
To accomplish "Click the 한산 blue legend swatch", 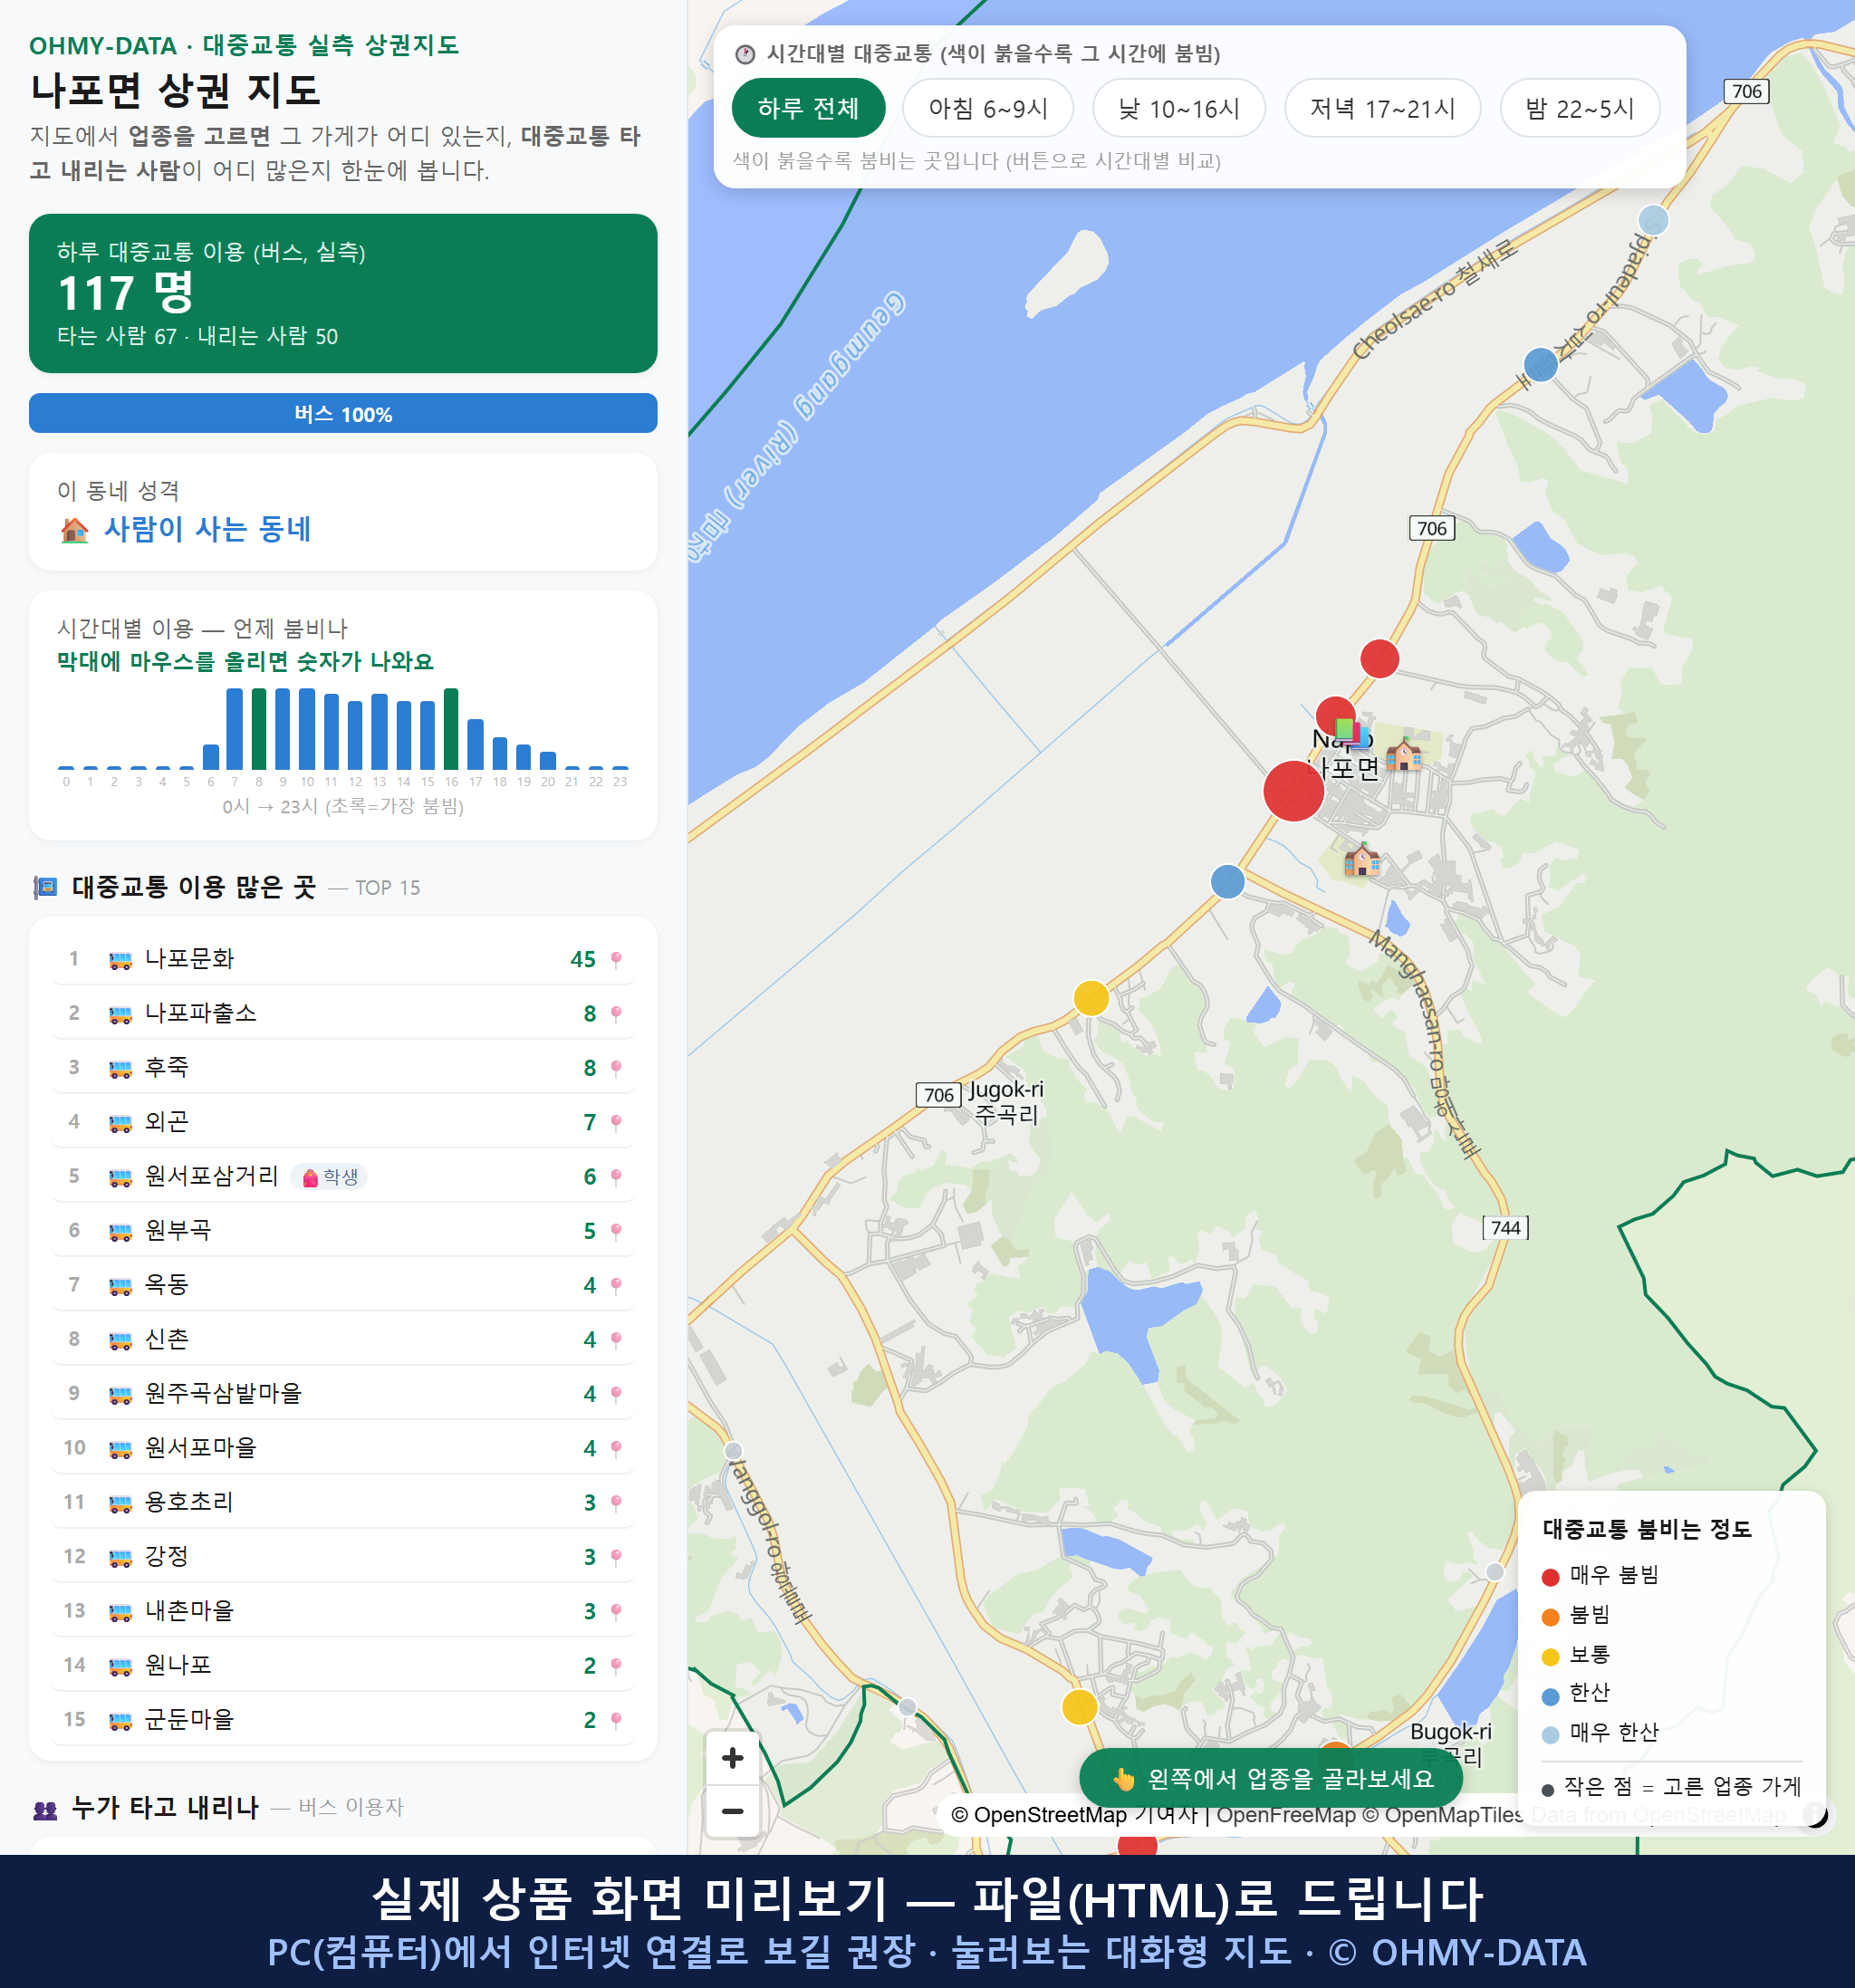I will pyautogui.click(x=1550, y=1696).
